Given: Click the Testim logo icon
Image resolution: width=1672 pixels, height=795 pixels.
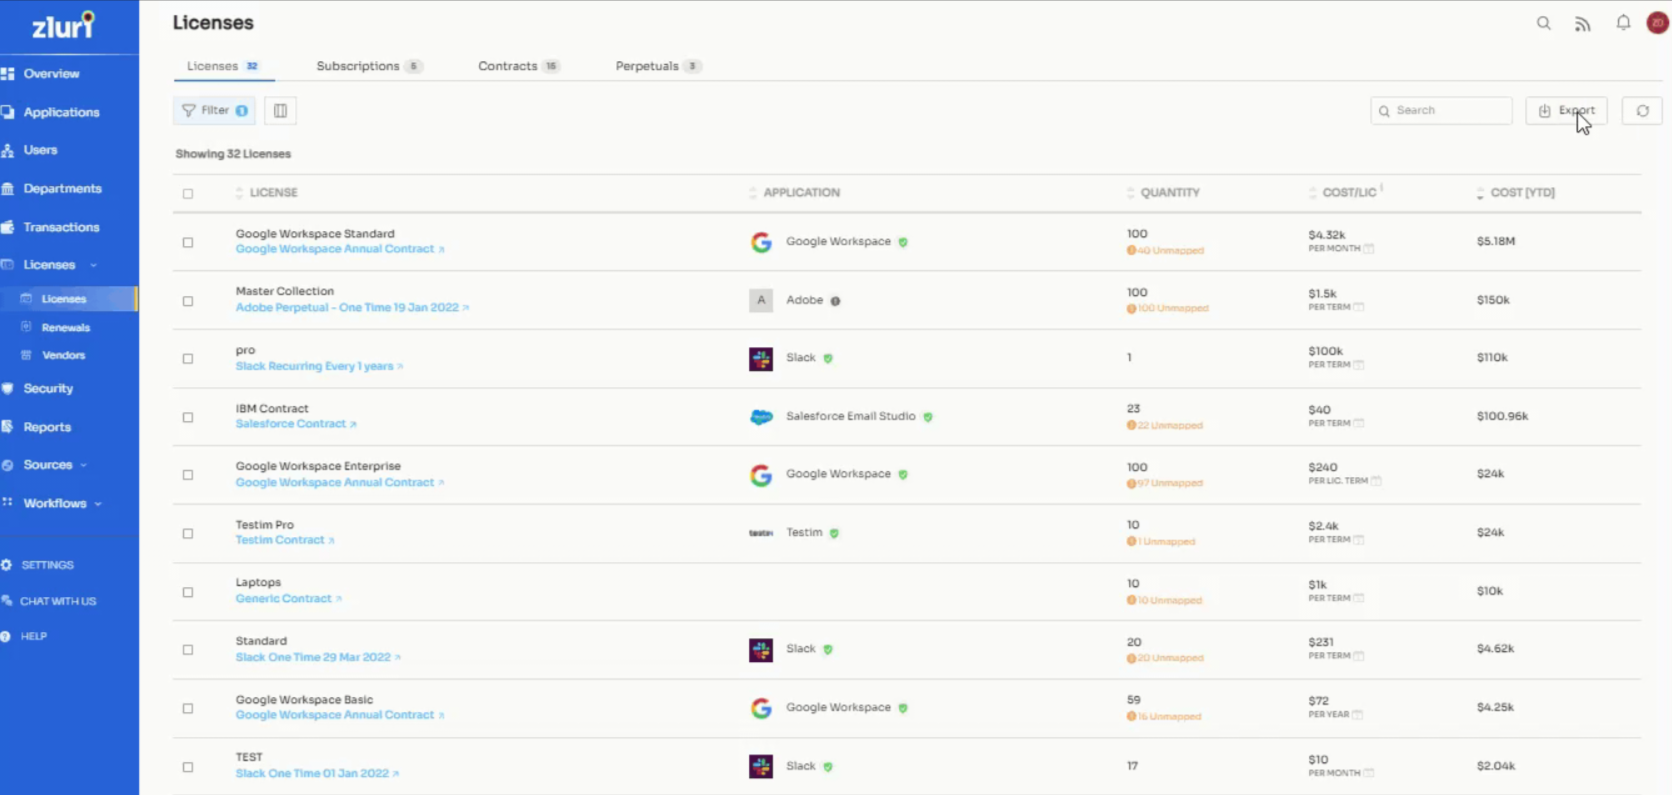Looking at the screenshot, I should (x=761, y=533).
